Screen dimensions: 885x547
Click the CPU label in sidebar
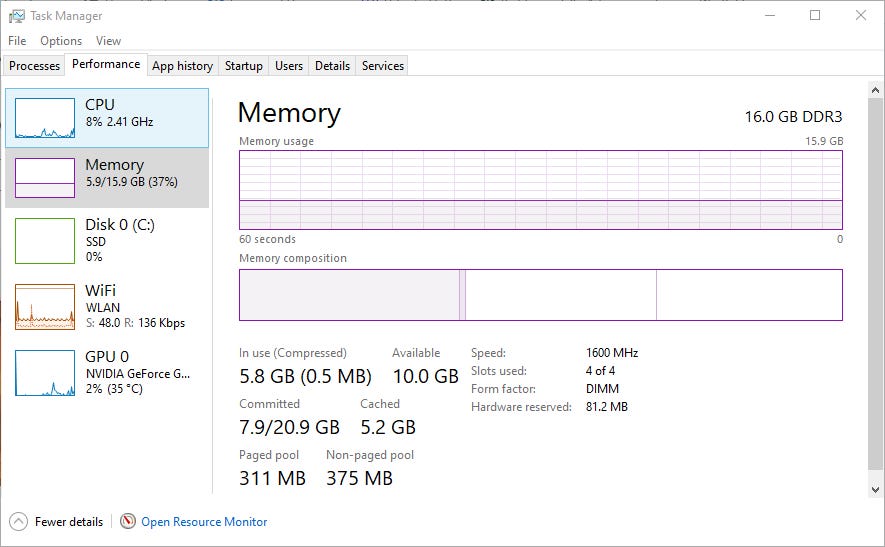point(100,104)
